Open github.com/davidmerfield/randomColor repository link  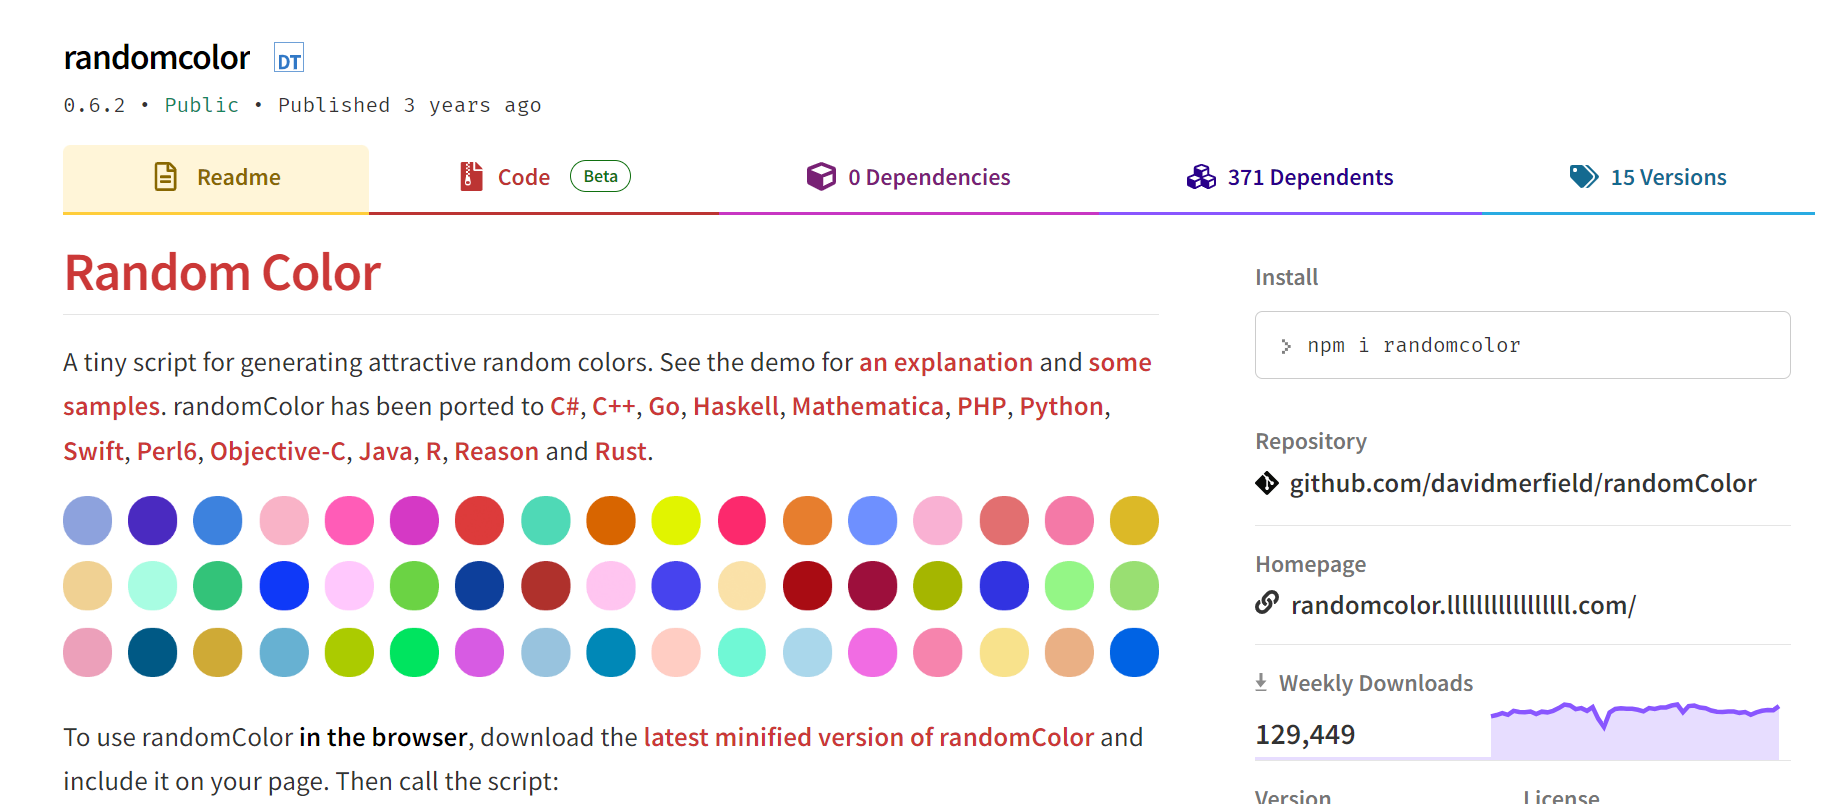(x=1522, y=483)
